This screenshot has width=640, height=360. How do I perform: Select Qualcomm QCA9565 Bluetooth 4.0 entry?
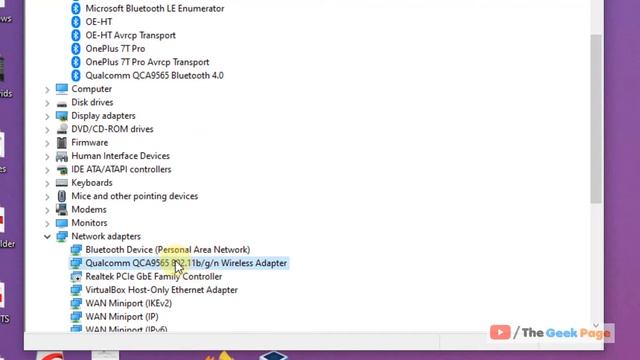[x=154, y=76]
